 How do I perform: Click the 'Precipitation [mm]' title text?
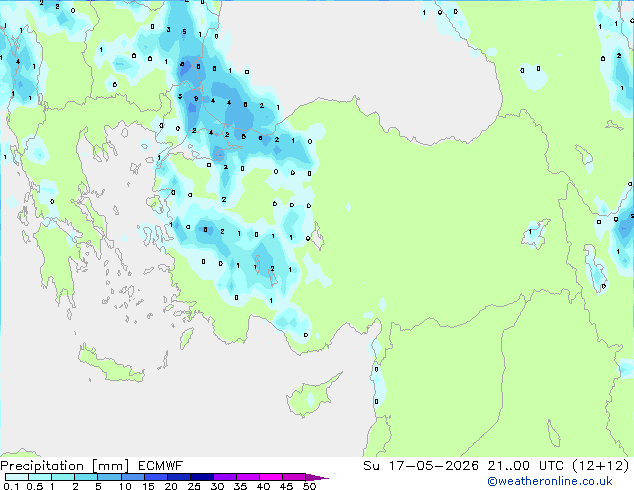point(65,466)
